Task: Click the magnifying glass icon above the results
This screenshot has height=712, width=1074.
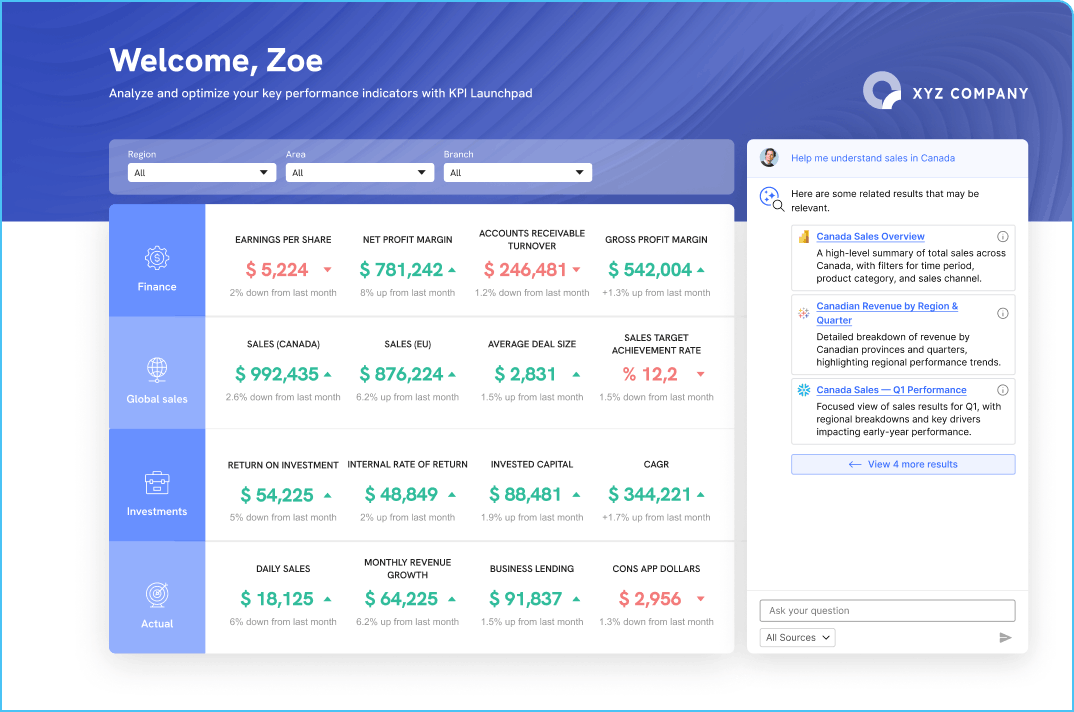Action: pyautogui.click(x=771, y=197)
